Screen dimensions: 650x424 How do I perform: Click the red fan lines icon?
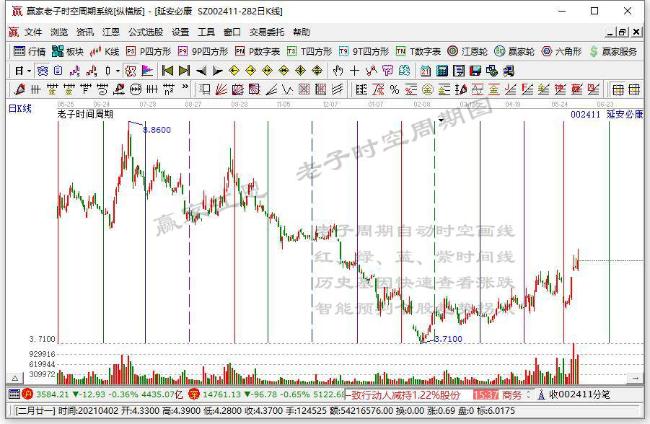pyautogui.click(x=221, y=89)
